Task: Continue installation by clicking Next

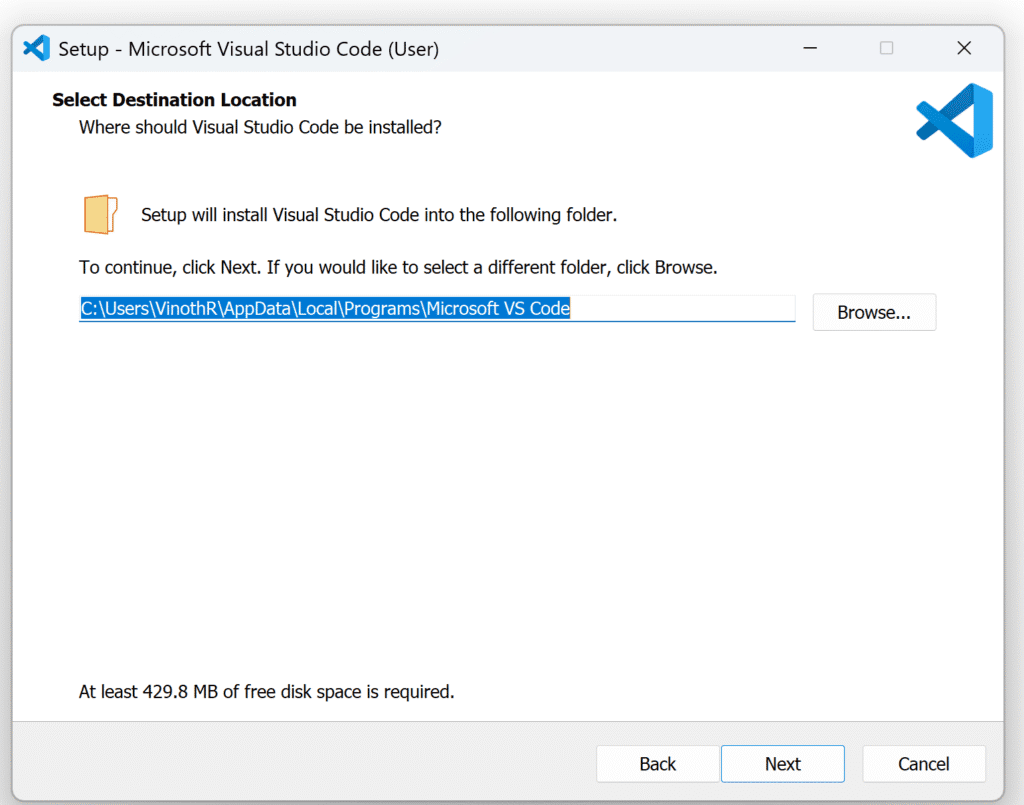Action: (x=782, y=764)
